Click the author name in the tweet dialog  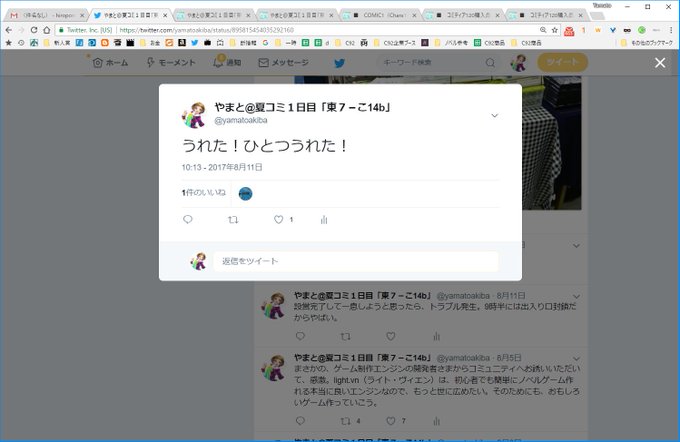pyautogui.click(x=302, y=107)
